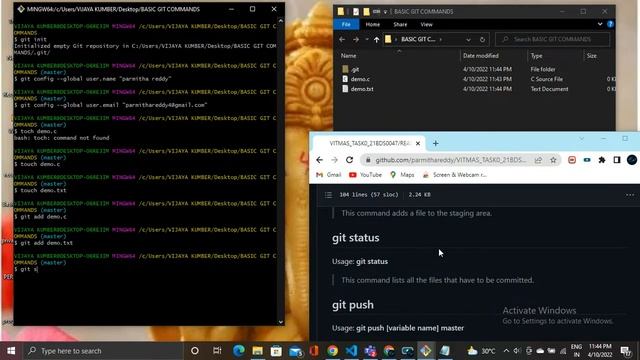
Task: Open Task View on the taskbar
Action: (x=217, y=351)
